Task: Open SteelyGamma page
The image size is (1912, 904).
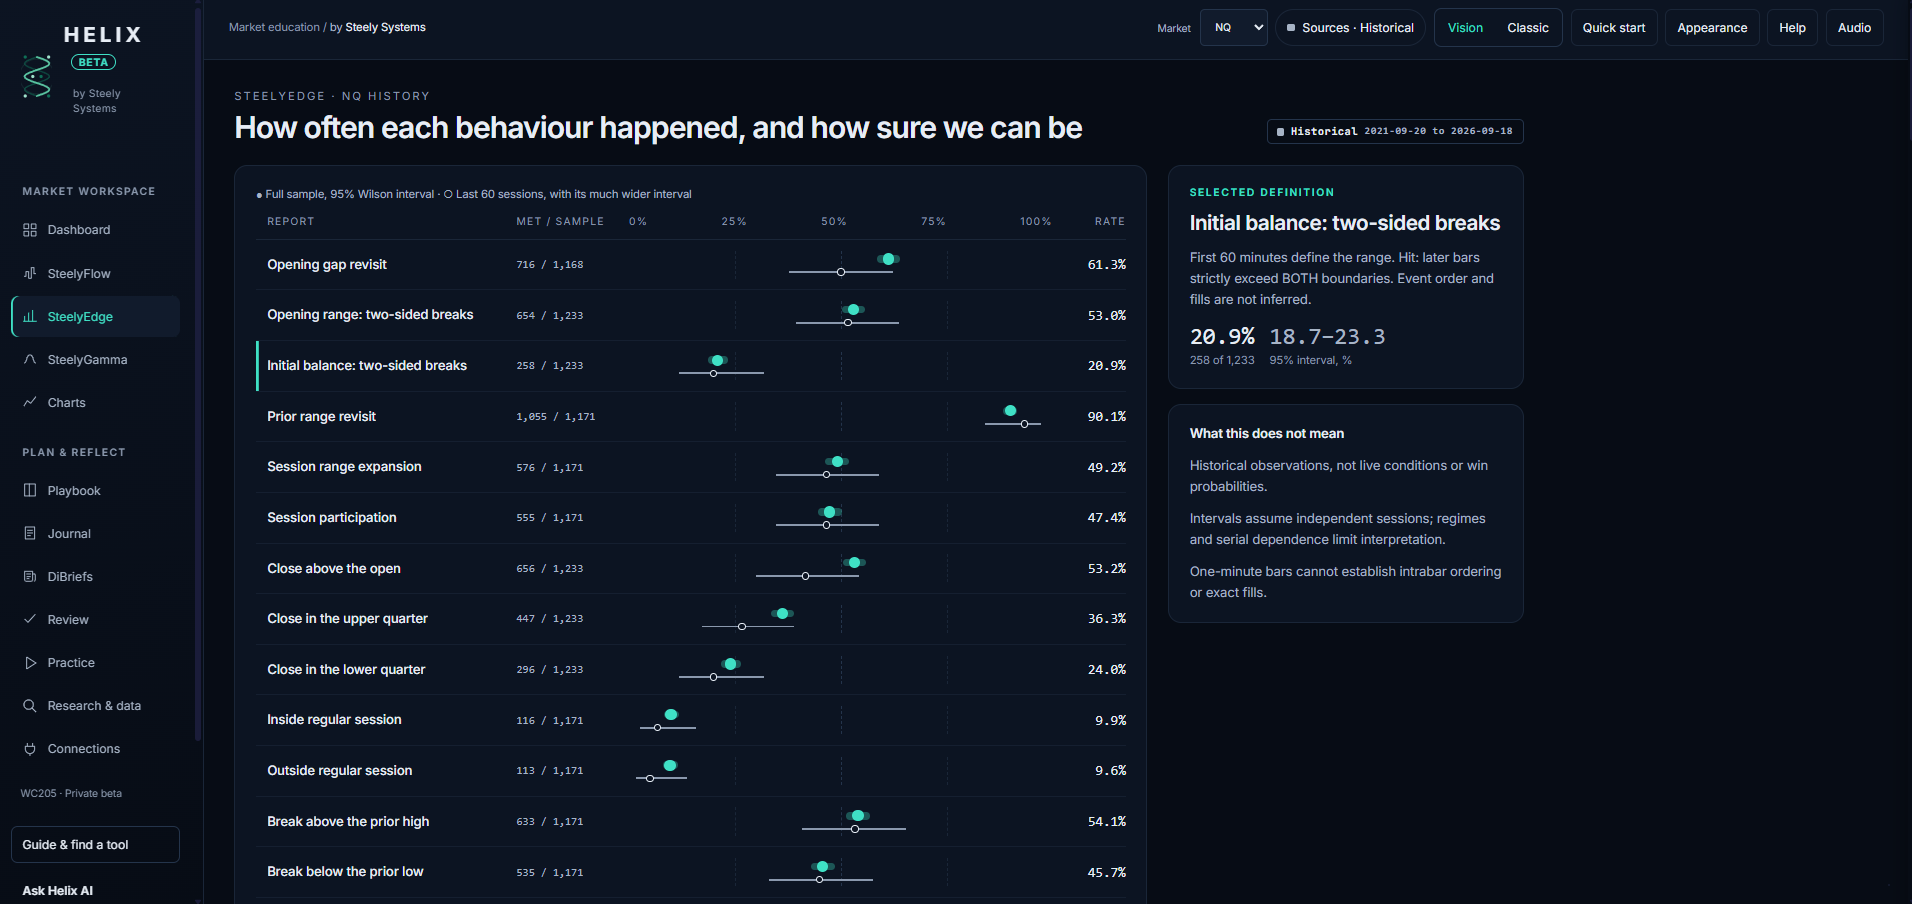Action: pyautogui.click(x=95, y=359)
